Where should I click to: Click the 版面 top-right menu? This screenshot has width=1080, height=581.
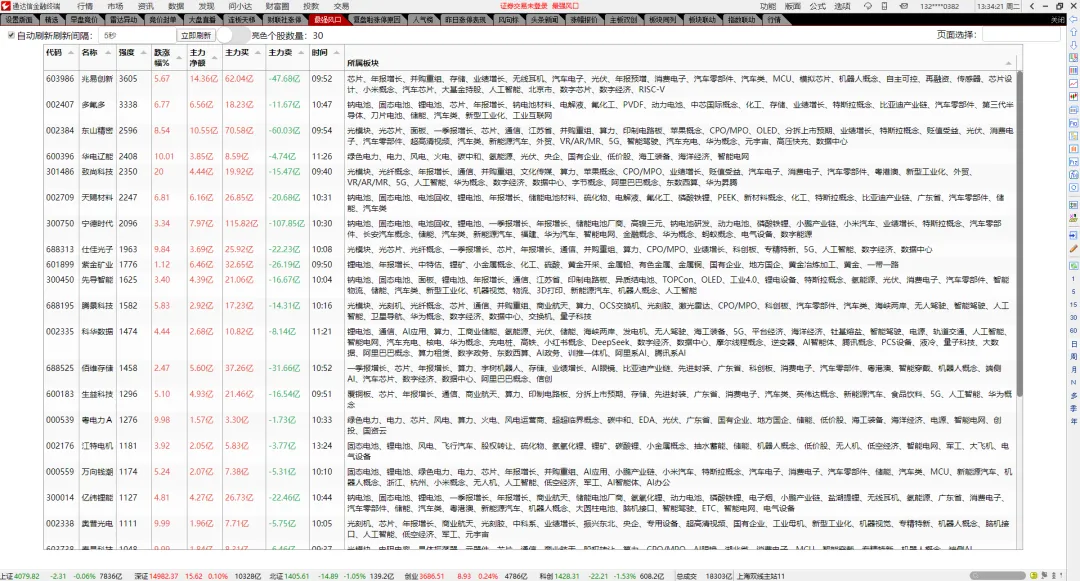(793, 6)
